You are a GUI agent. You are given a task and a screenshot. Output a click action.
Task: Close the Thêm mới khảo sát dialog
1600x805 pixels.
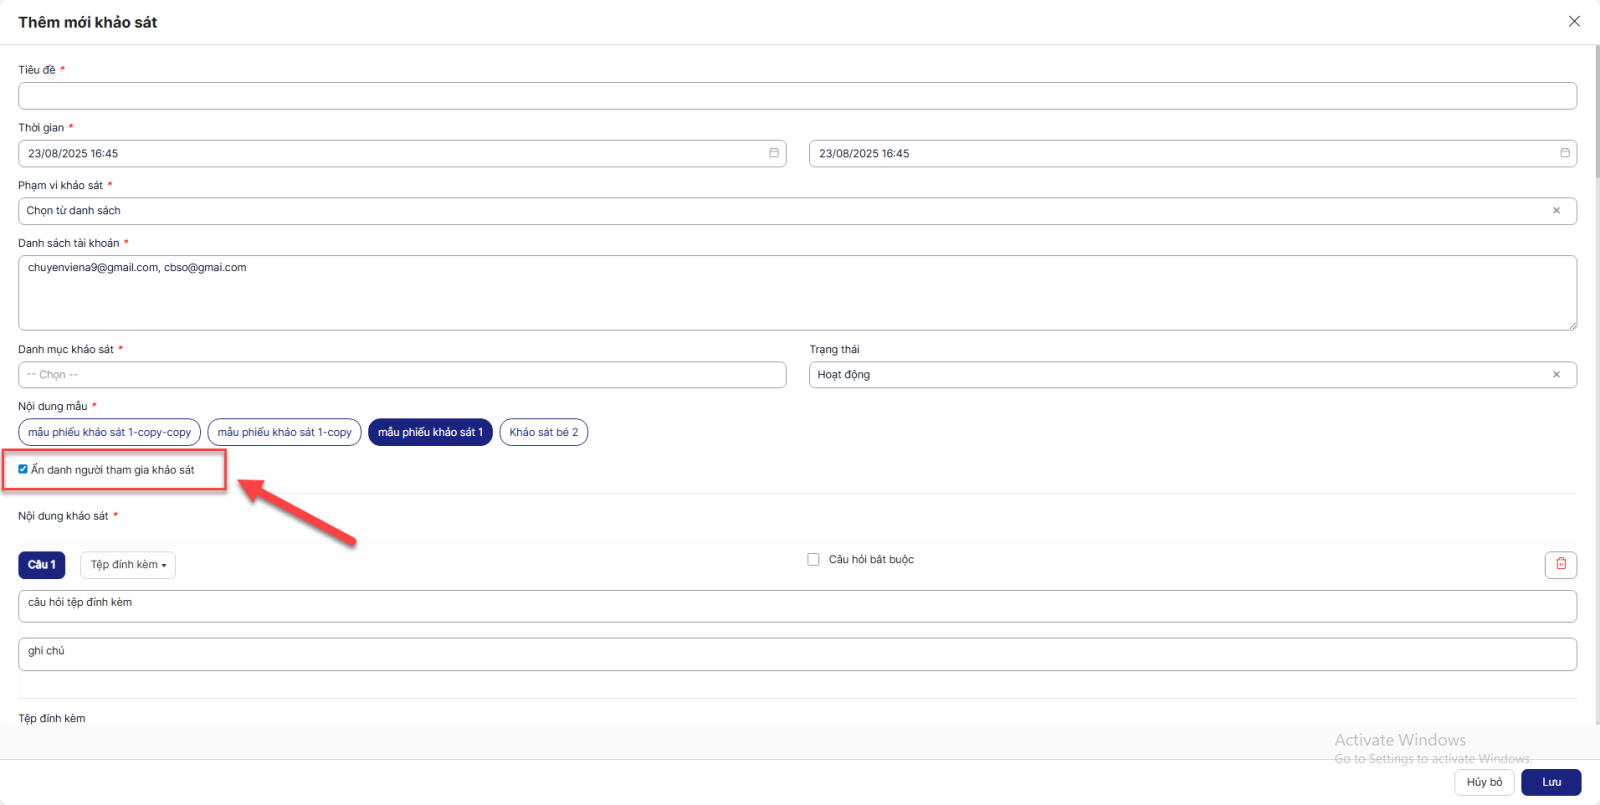[1574, 21]
